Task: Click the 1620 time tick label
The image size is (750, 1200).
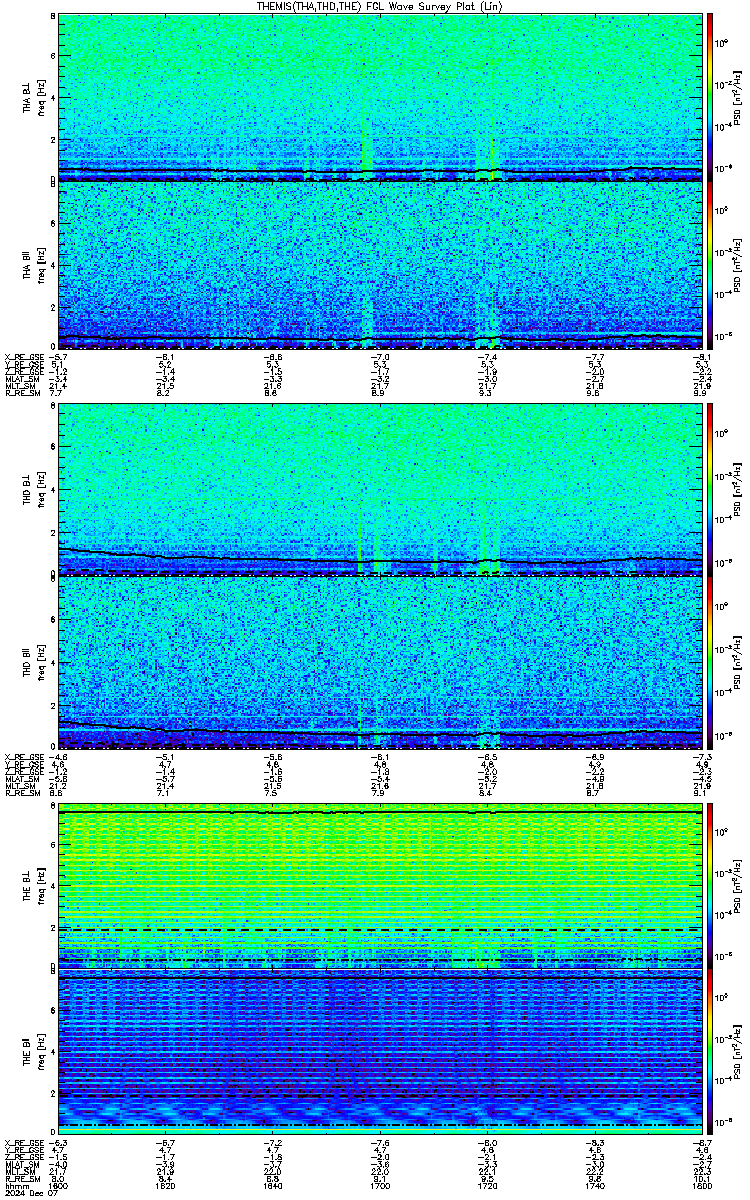Action: click(167, 1185)
